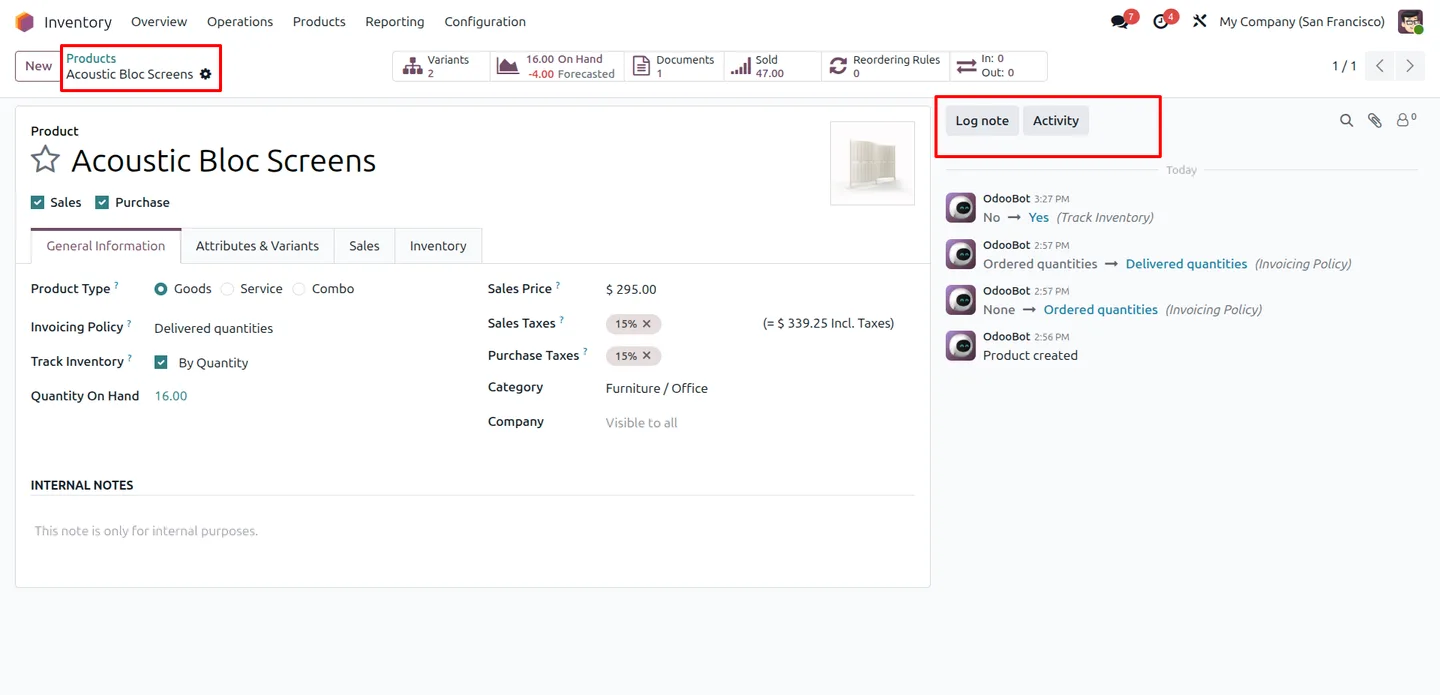
Task: Click the Purchase Taxes help question mark
Action: tap(585, 352)
